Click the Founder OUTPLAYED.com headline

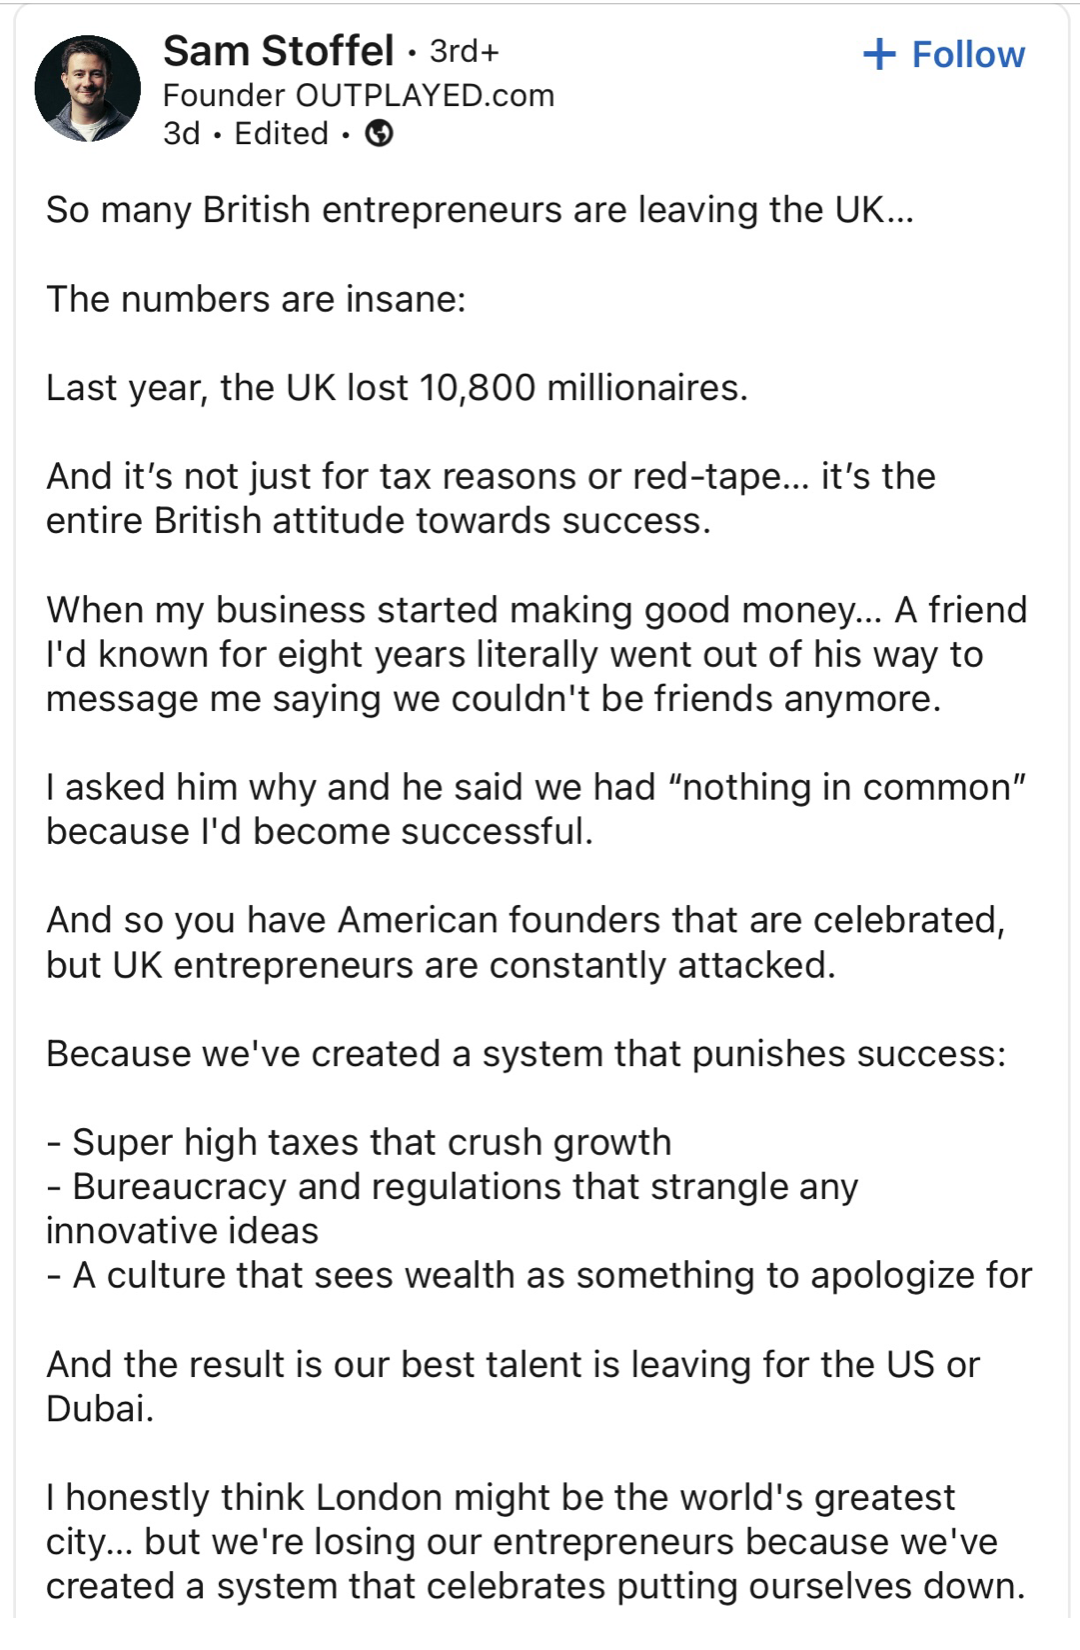coord(358,95)
